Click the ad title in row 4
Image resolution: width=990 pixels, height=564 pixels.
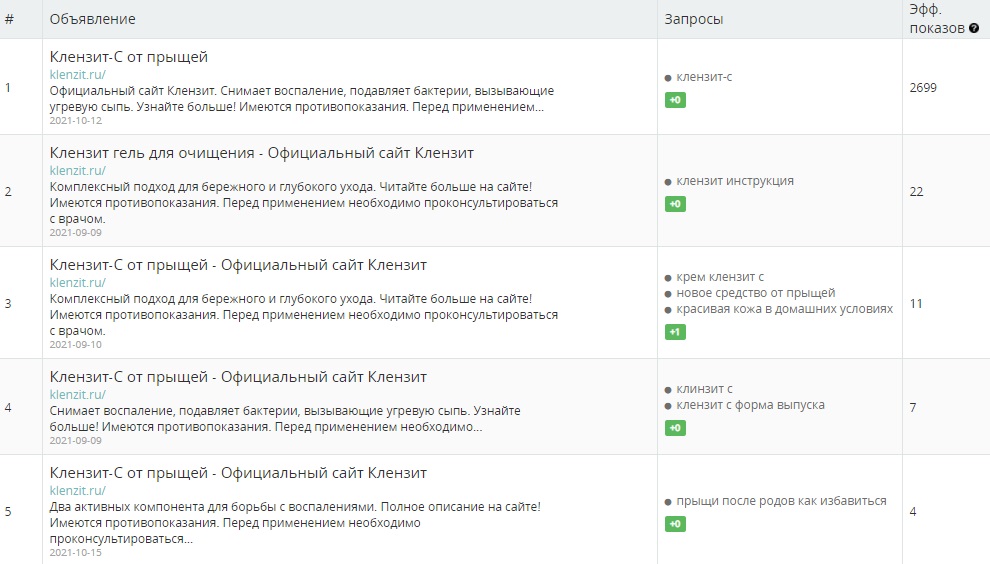[238, 376]
